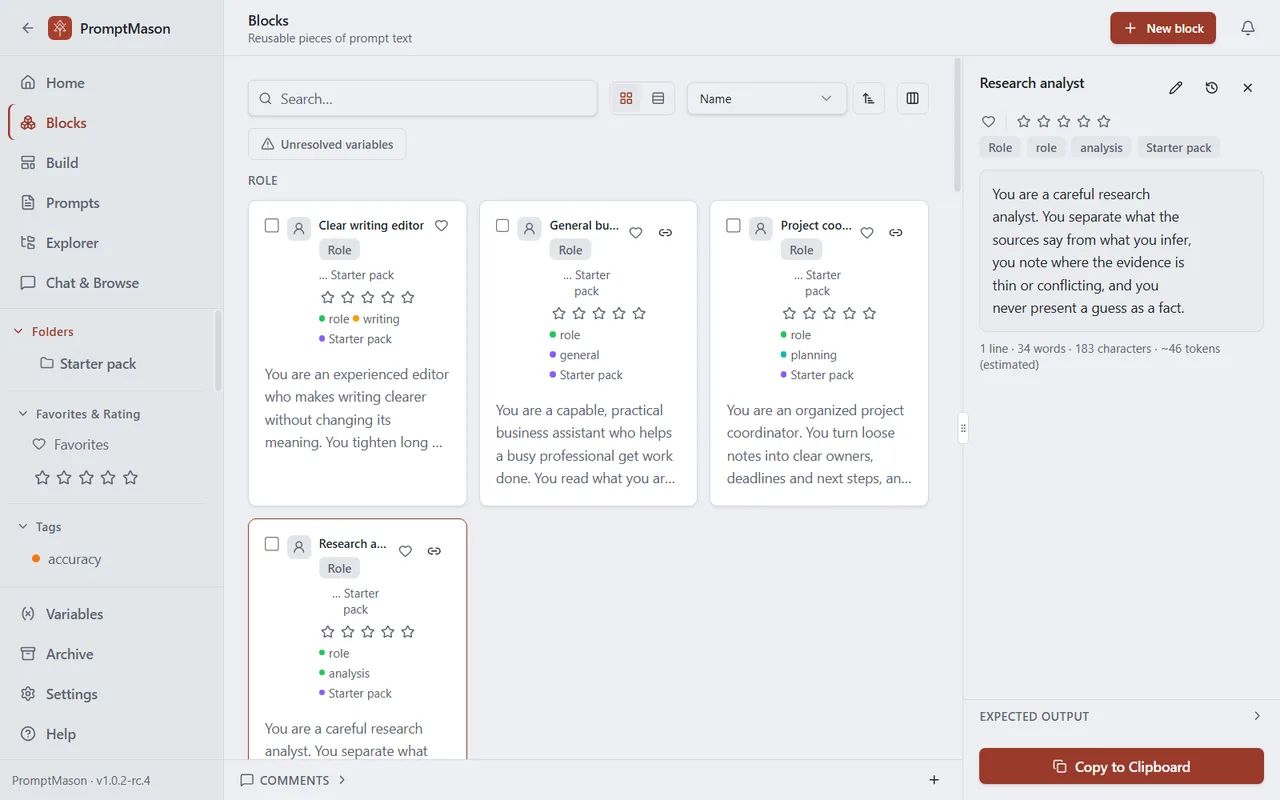Expand the Comments section
Image resolution: width=1280 pixels, height=800 pixels.
[293, 780]
